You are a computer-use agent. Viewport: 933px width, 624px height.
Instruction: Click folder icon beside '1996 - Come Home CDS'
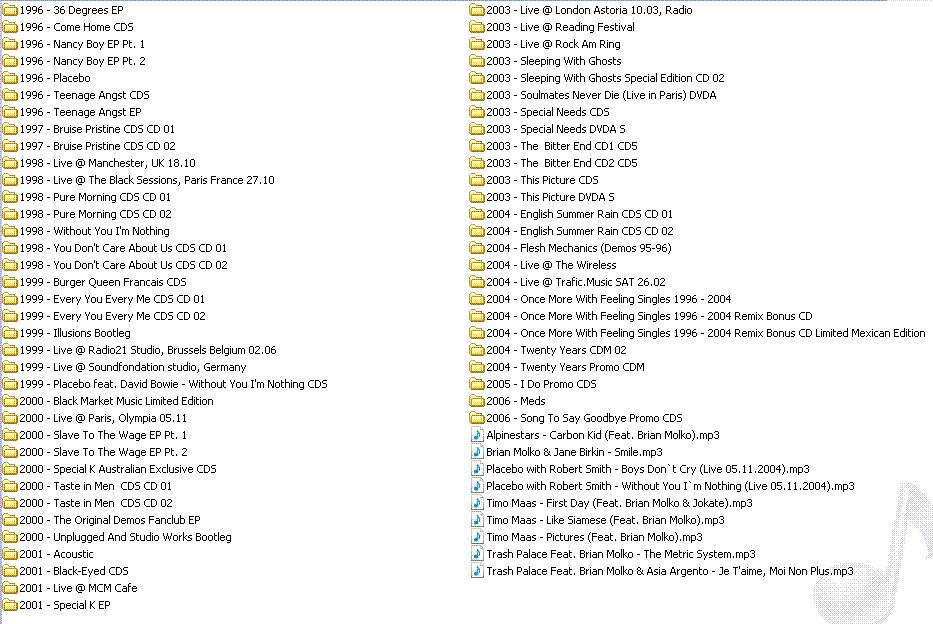click(10, 27)
